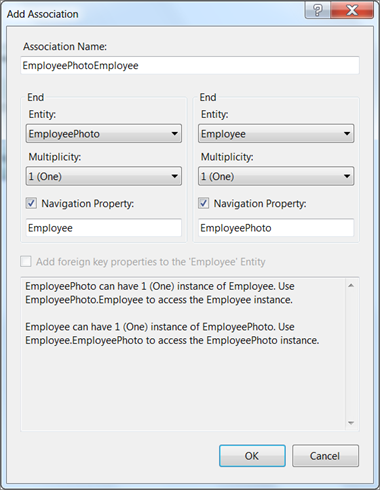
Task: Click description scrollbar up arrow
Action: 351,286
